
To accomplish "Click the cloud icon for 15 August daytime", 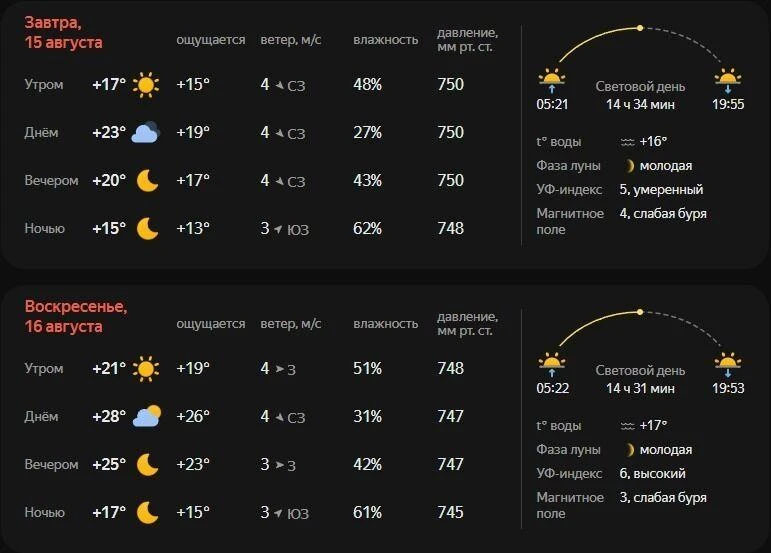I will [146, 133].
